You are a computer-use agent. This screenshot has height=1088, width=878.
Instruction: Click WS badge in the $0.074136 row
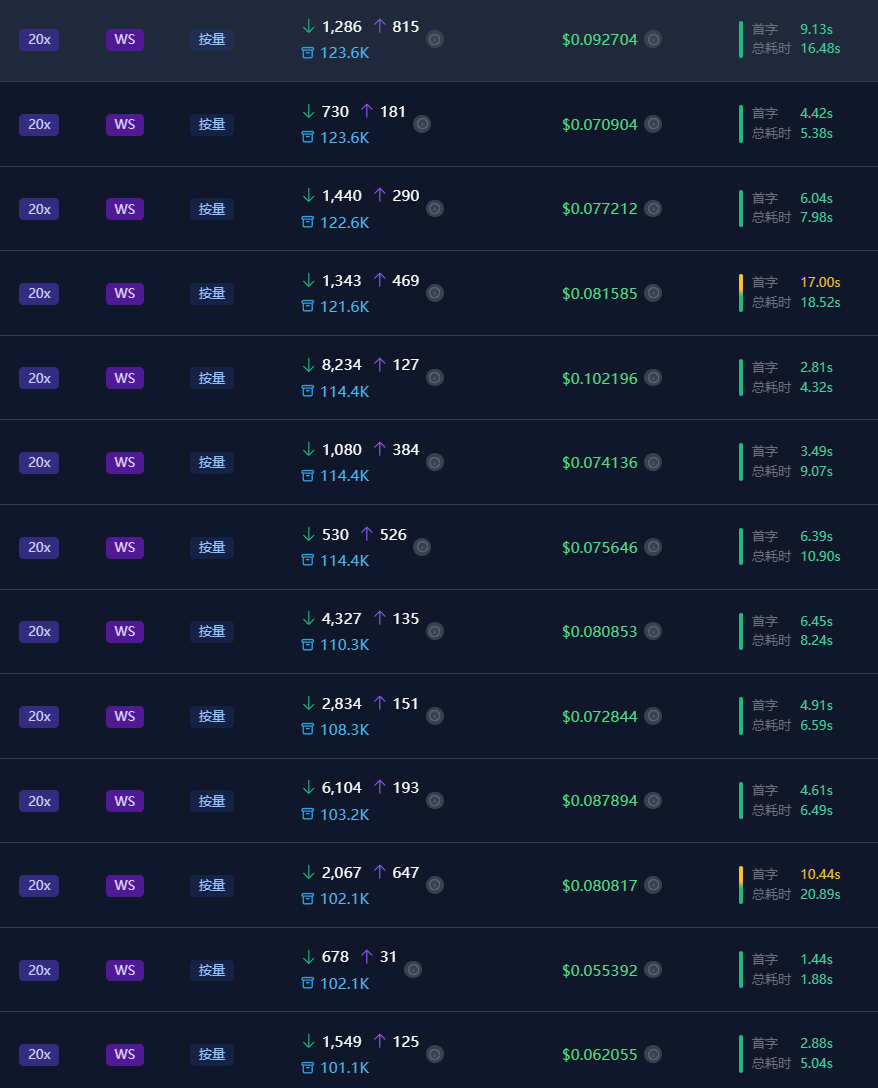point(125,463)
